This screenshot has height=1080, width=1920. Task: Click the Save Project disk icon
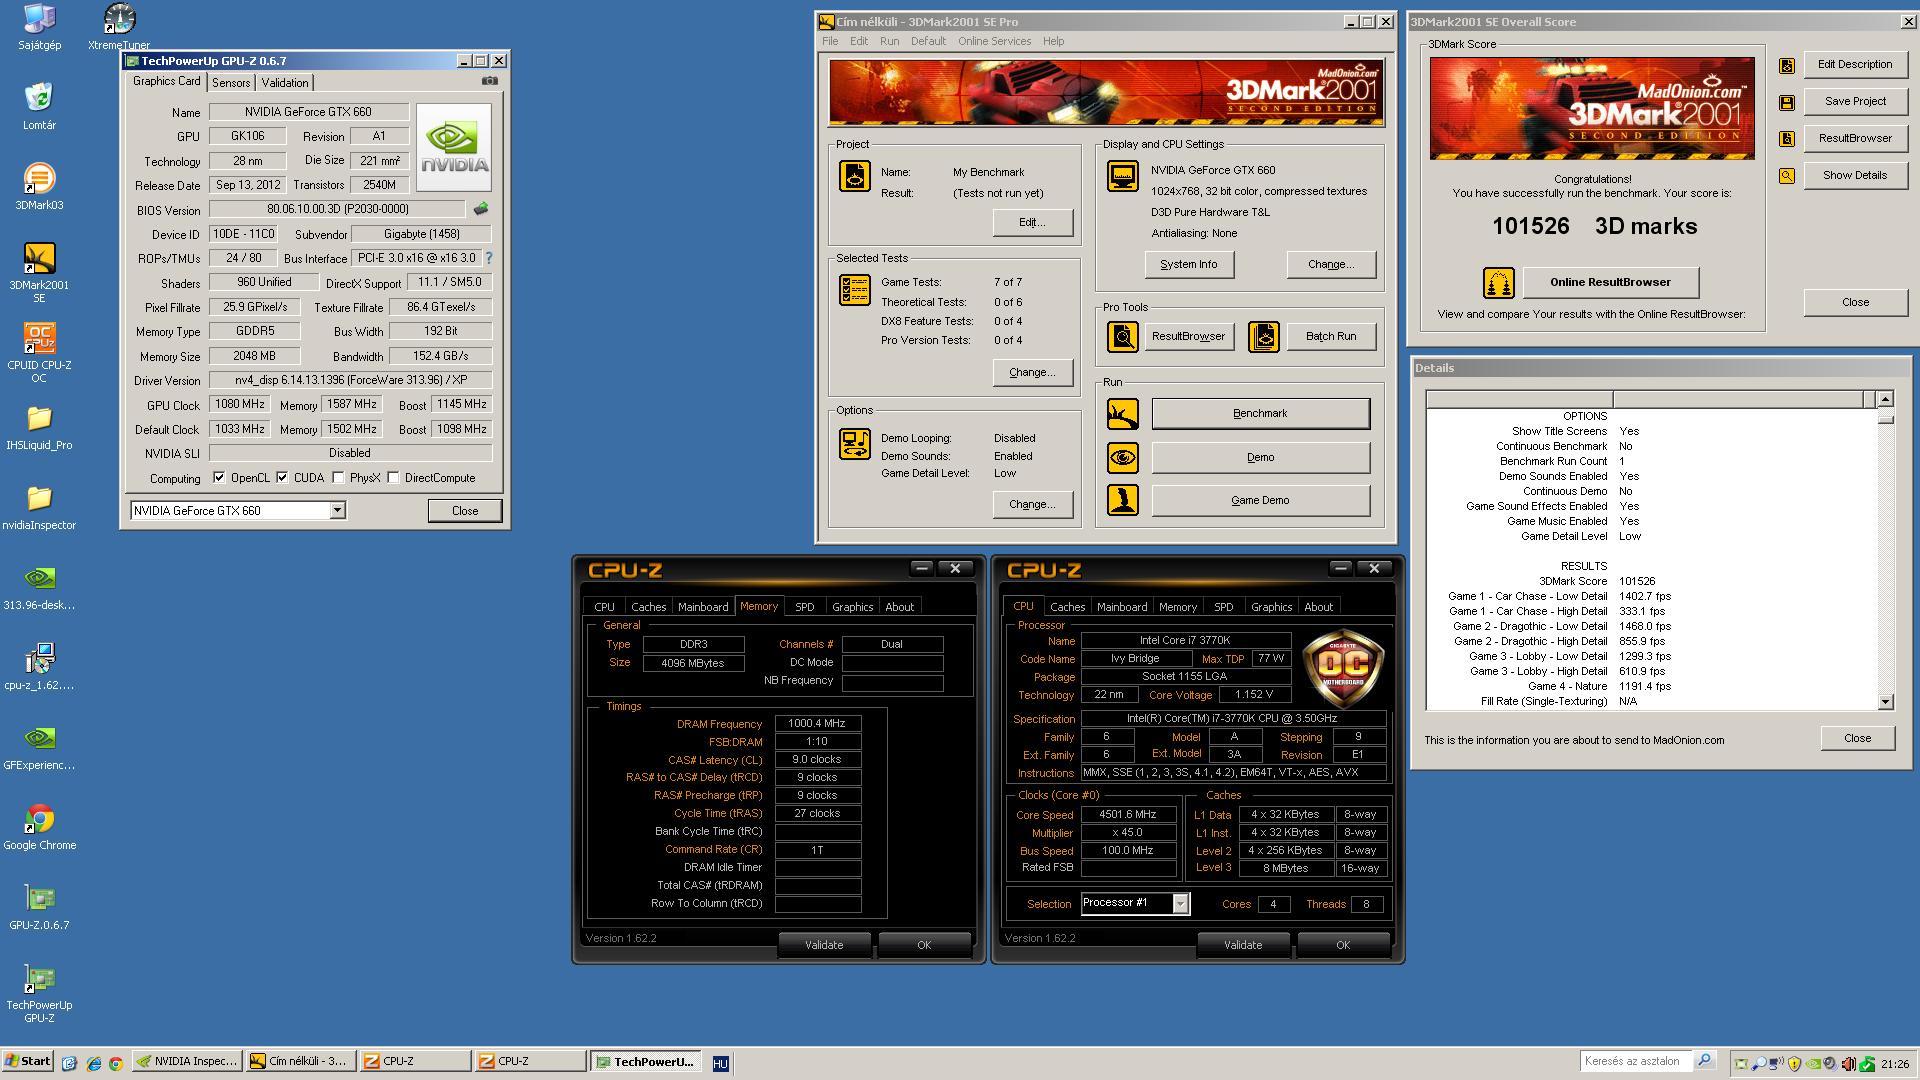1787,102
